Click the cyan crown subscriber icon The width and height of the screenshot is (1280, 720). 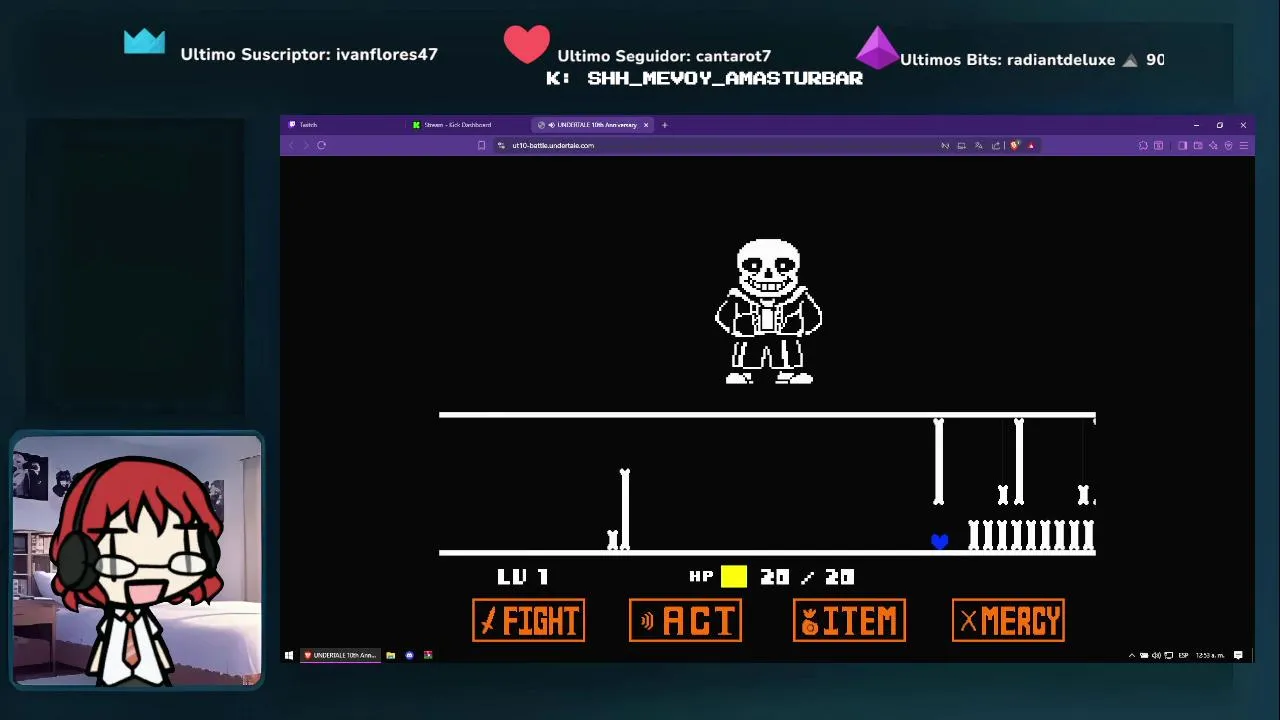tap(144, 41)
